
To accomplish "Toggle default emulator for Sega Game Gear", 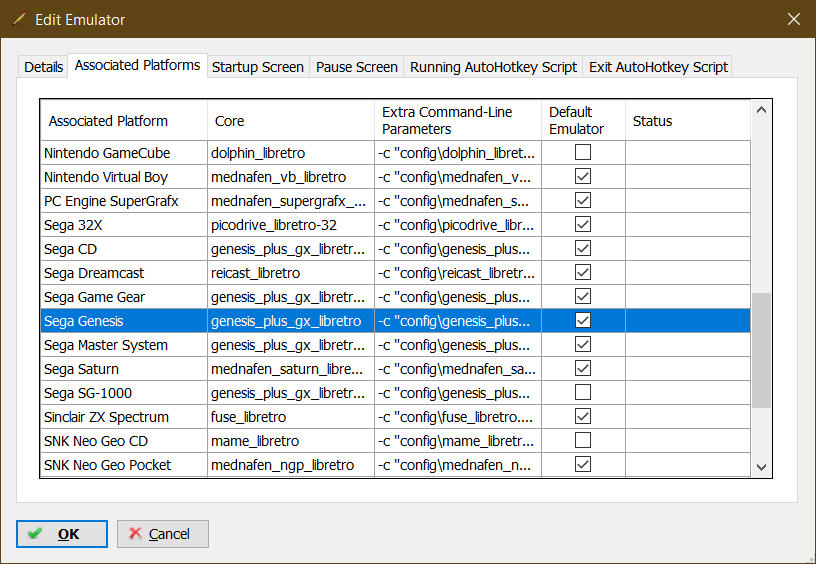I will pyautogui.click(x=583, y=296).
